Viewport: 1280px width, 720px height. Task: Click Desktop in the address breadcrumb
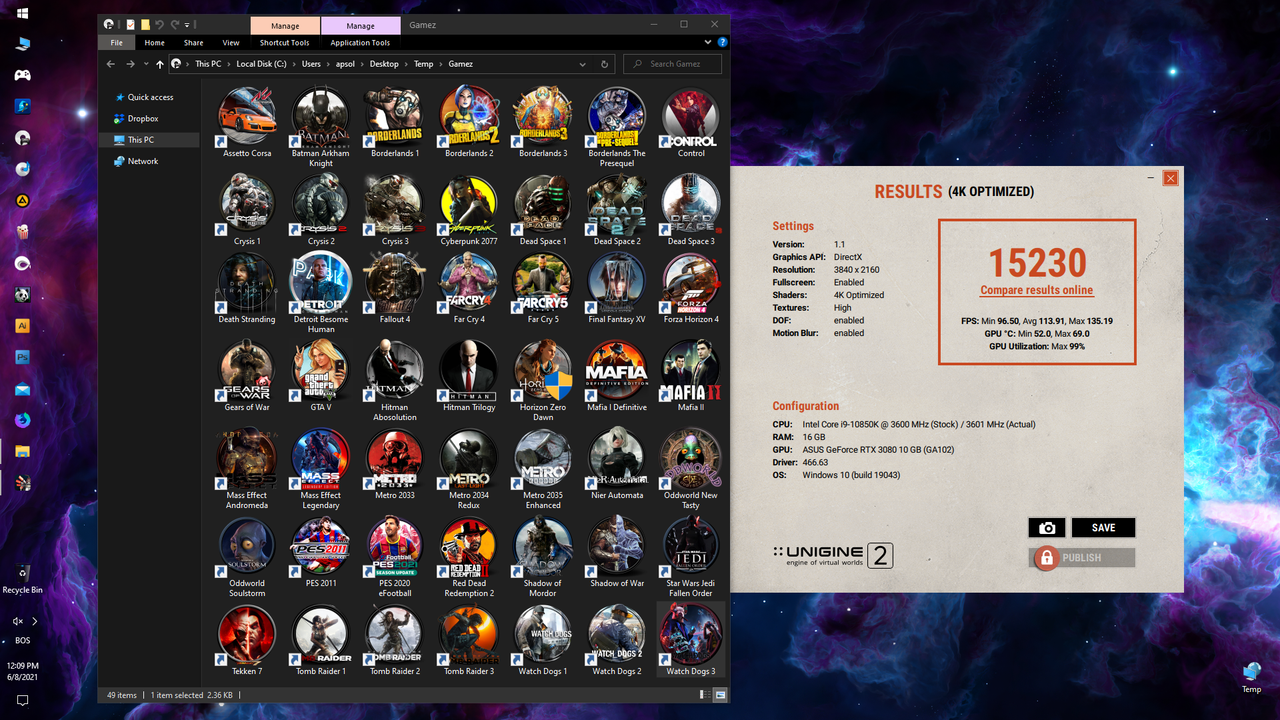coord(384,64)
